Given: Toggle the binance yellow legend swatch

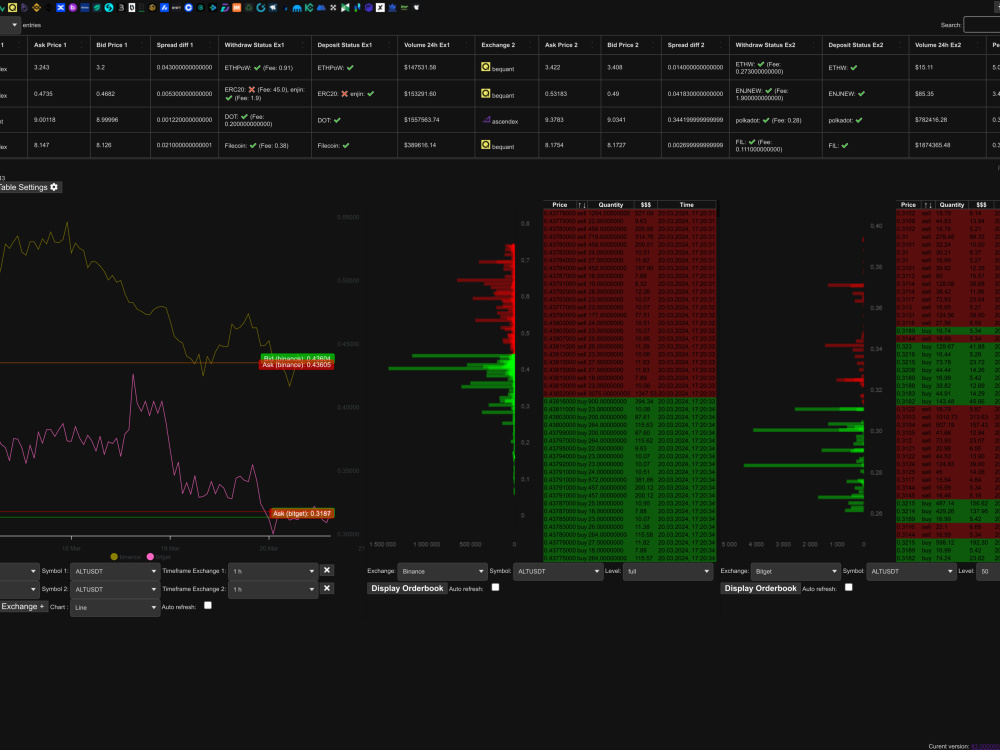Looking at the screenshot, I should [114, 557].
